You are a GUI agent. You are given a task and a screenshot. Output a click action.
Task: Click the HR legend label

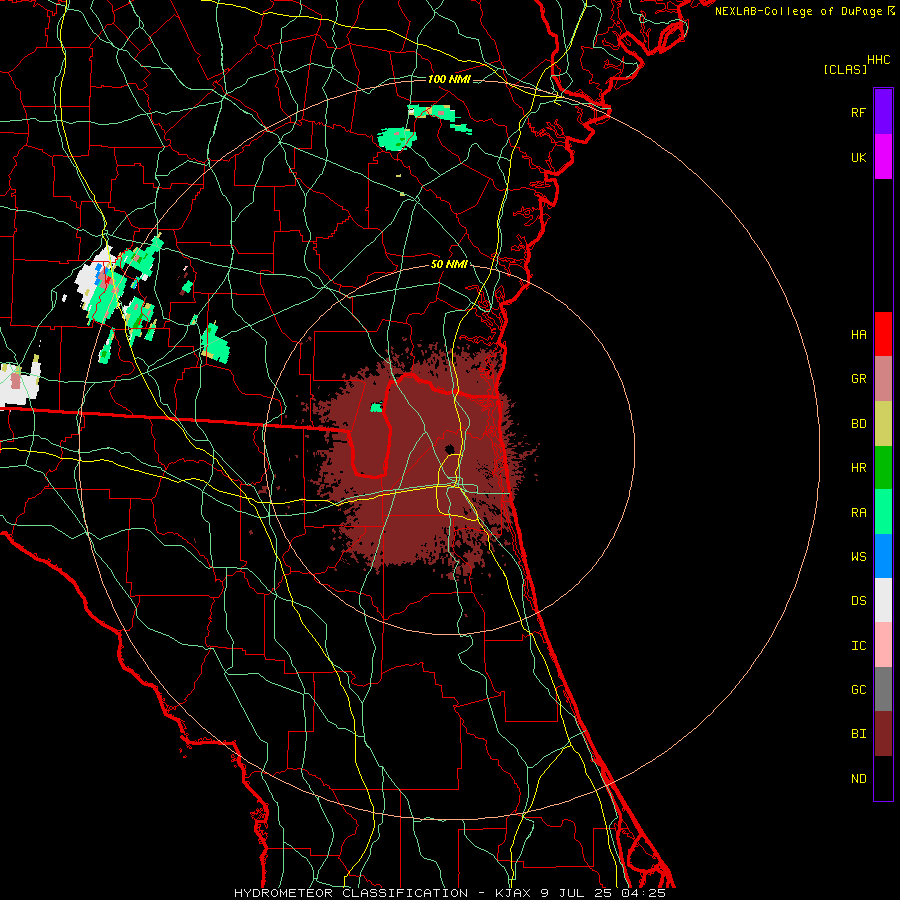click(x=858, y=468)
